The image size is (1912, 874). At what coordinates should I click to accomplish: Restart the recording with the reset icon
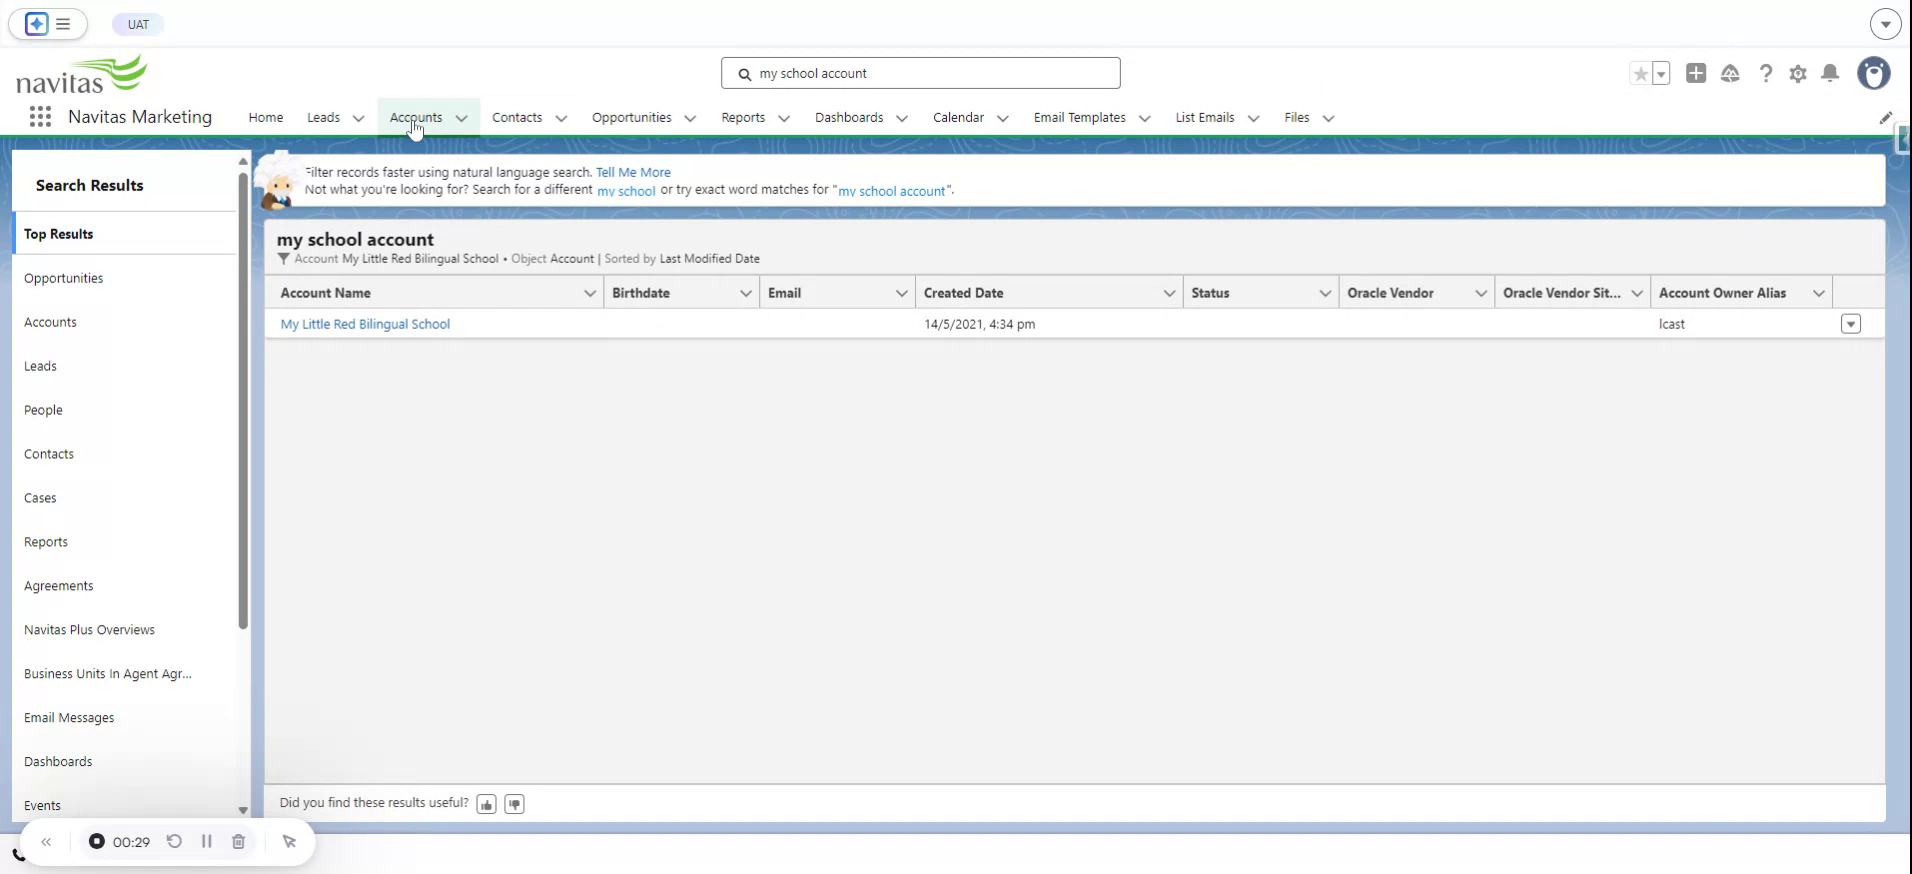(174, 841)
